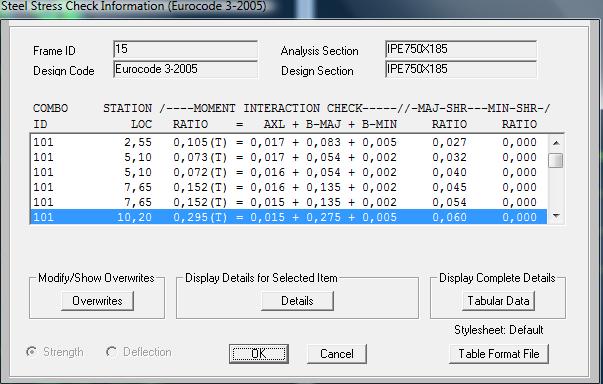Image resolution: width=603 pixels, height=384 pixels.
Task: Click the Overwrites button
Action: (97, 301)
